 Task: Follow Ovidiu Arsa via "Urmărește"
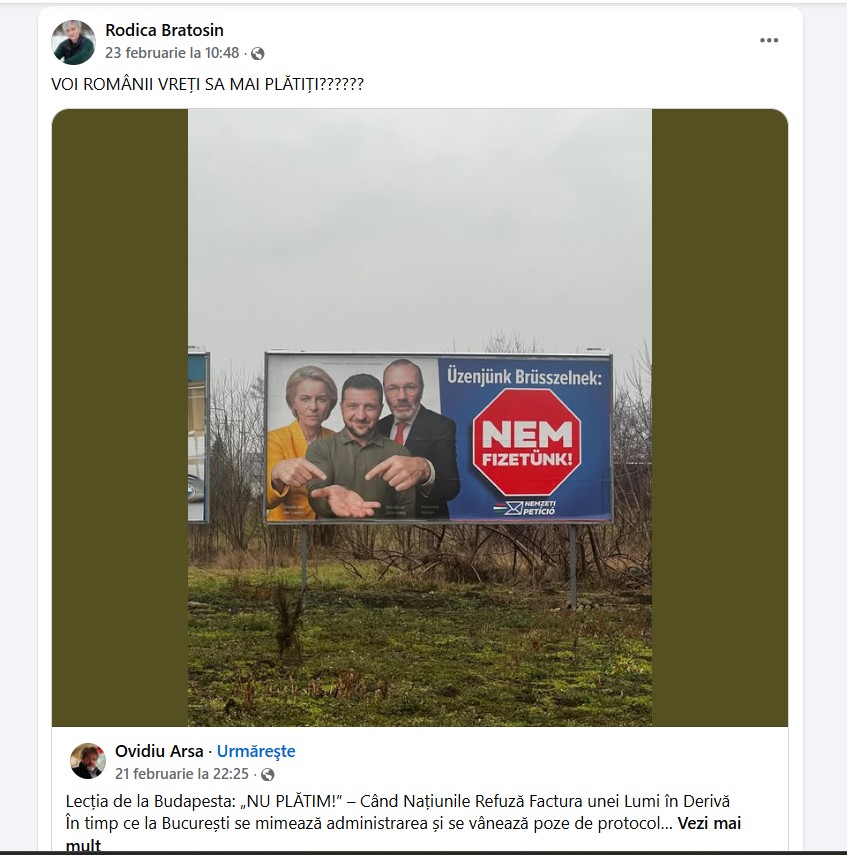256,751
